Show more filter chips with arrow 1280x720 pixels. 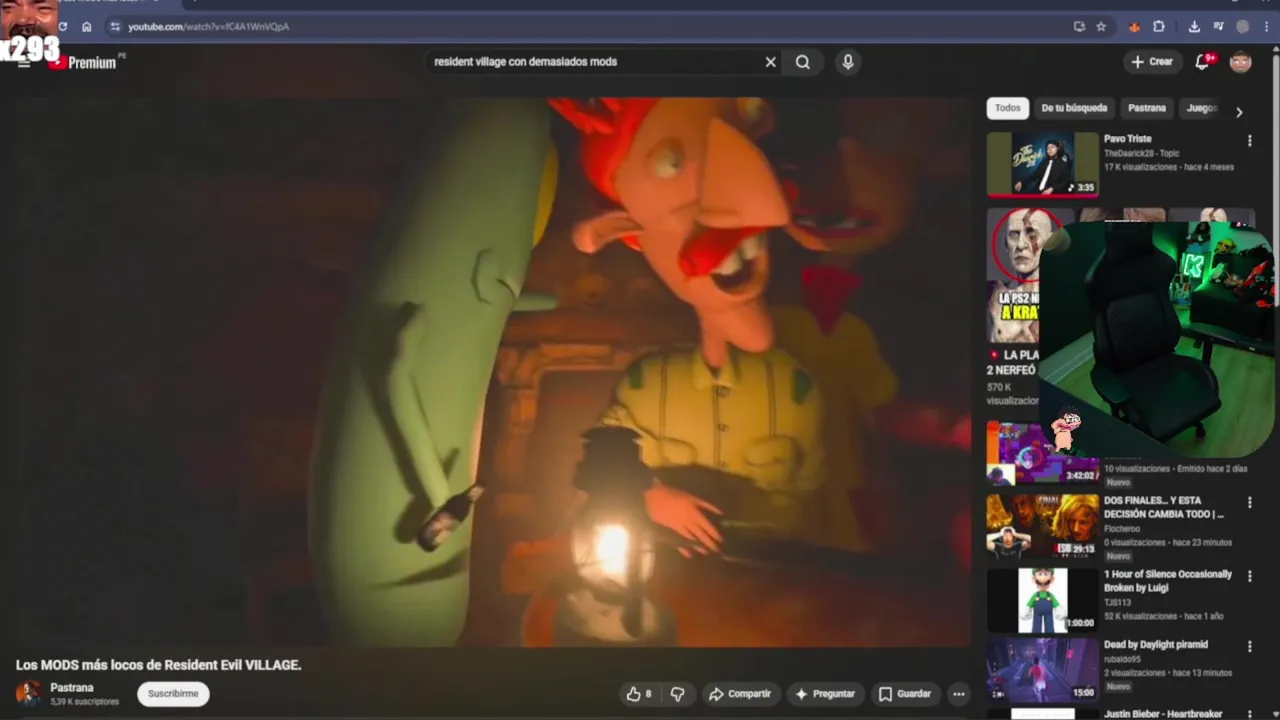click(x=1239, y=112)
